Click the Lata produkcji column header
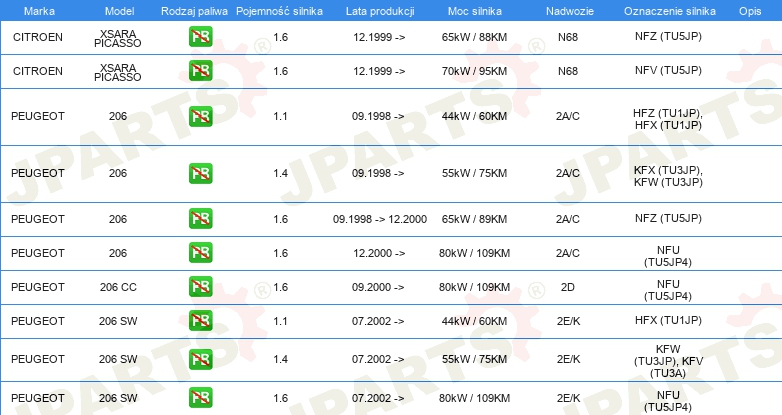This screenshot has height=415, width=782. pyautogui.click(x=380, y=11)
